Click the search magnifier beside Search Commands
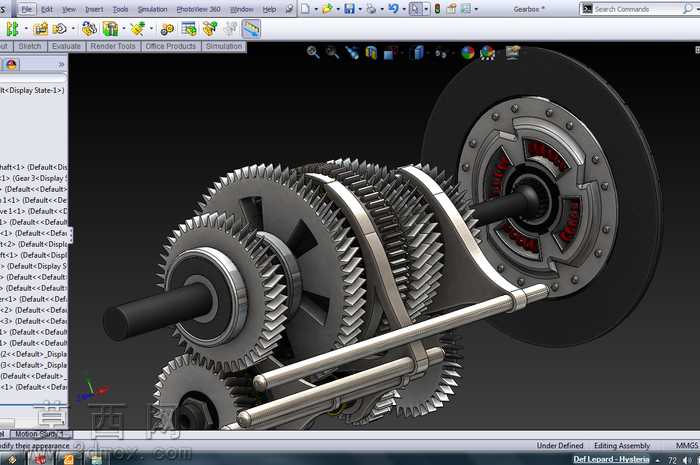The height and width of the screenshot is (465, 700). [x=688, y=8]
